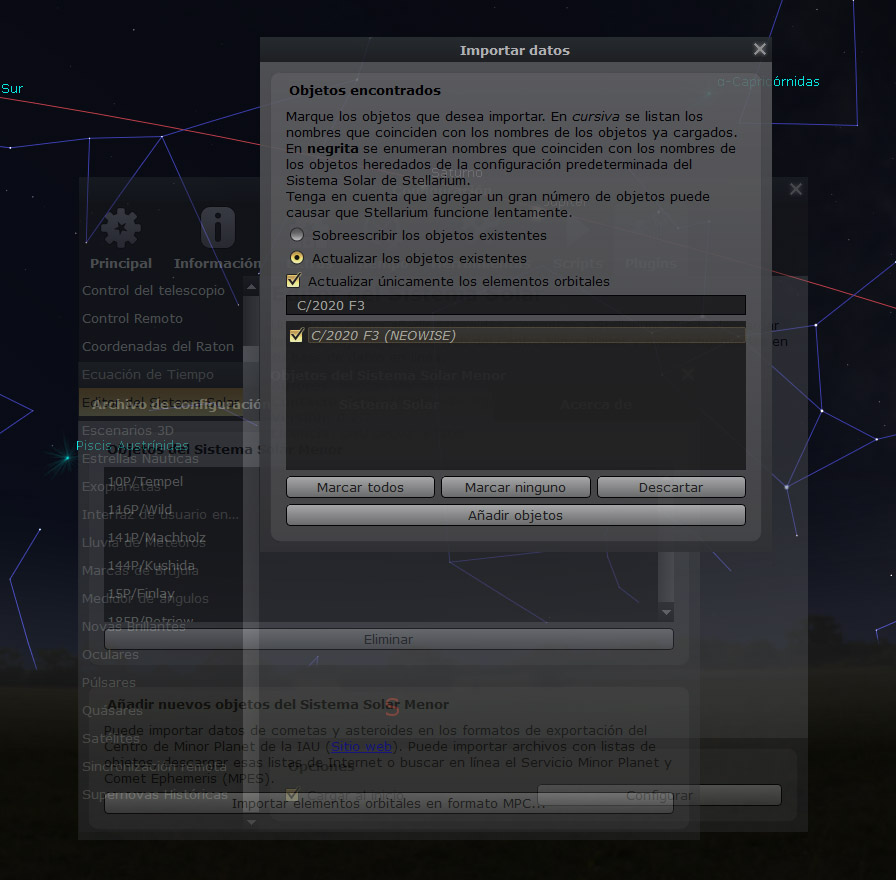Click Importar elementos orbitales en formato MPC
Screen dimensions: 896x880
point(388,803)
